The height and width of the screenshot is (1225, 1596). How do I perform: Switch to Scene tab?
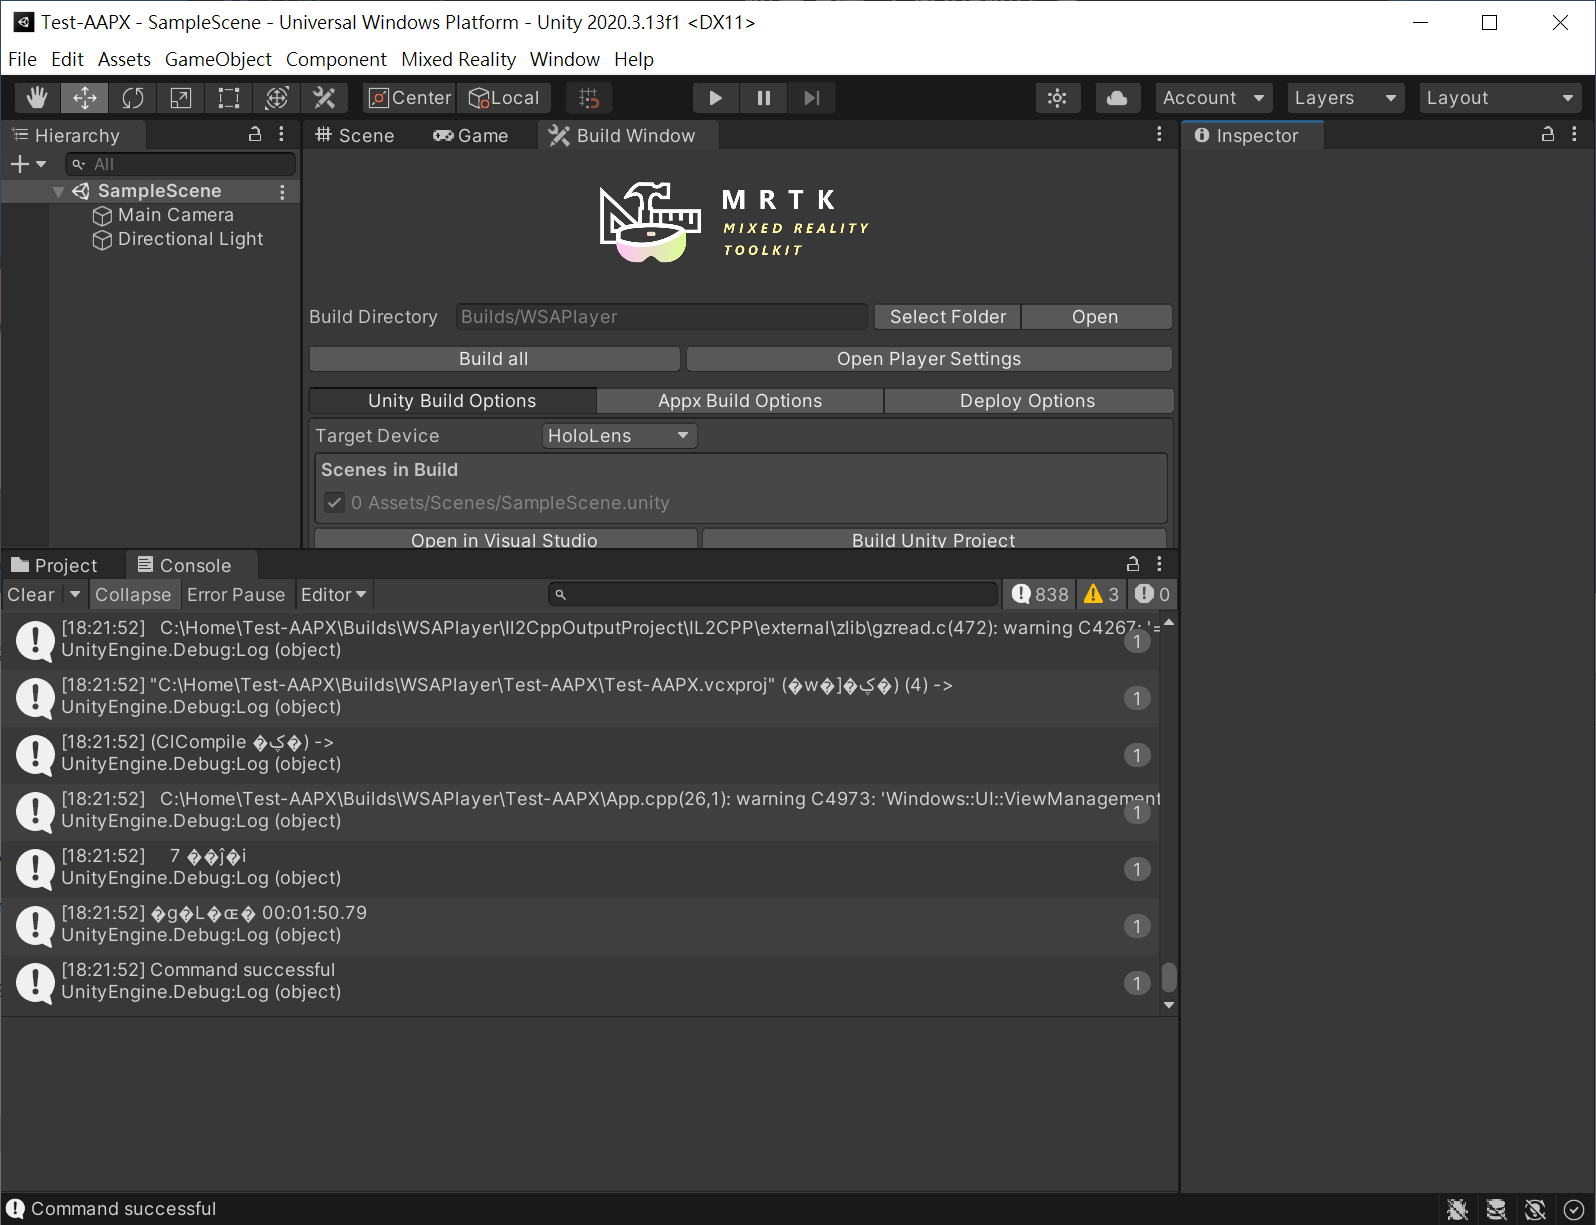(x=355, y=135)
